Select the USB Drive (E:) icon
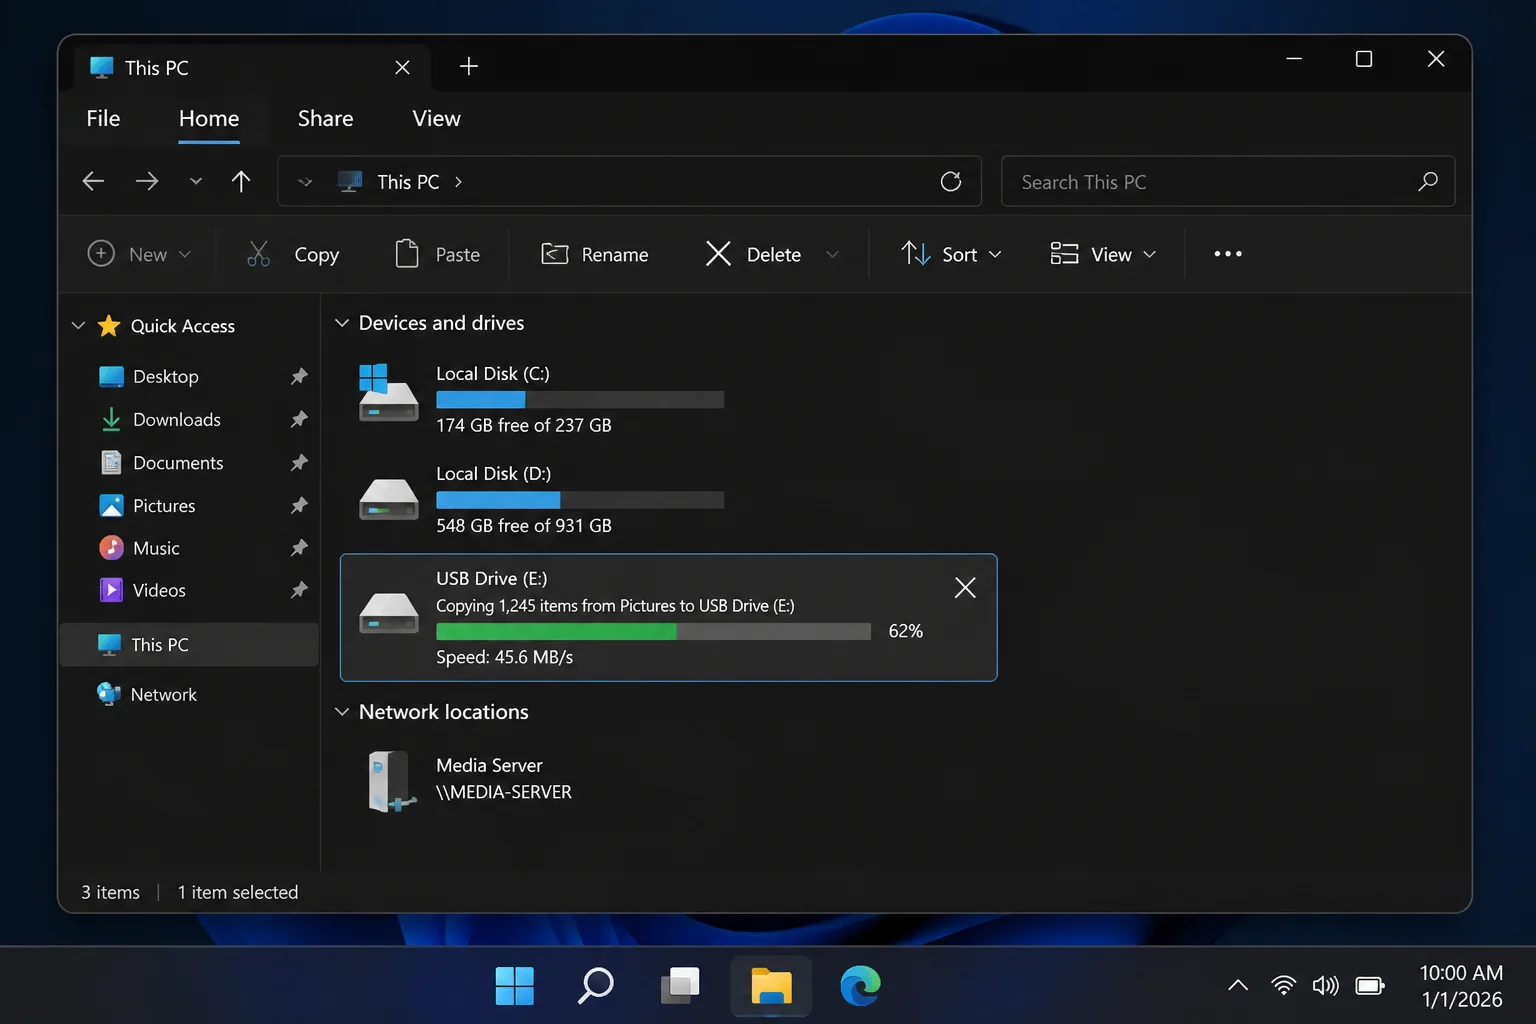The image size is (1536, 1024). click(x=388, y=612)
